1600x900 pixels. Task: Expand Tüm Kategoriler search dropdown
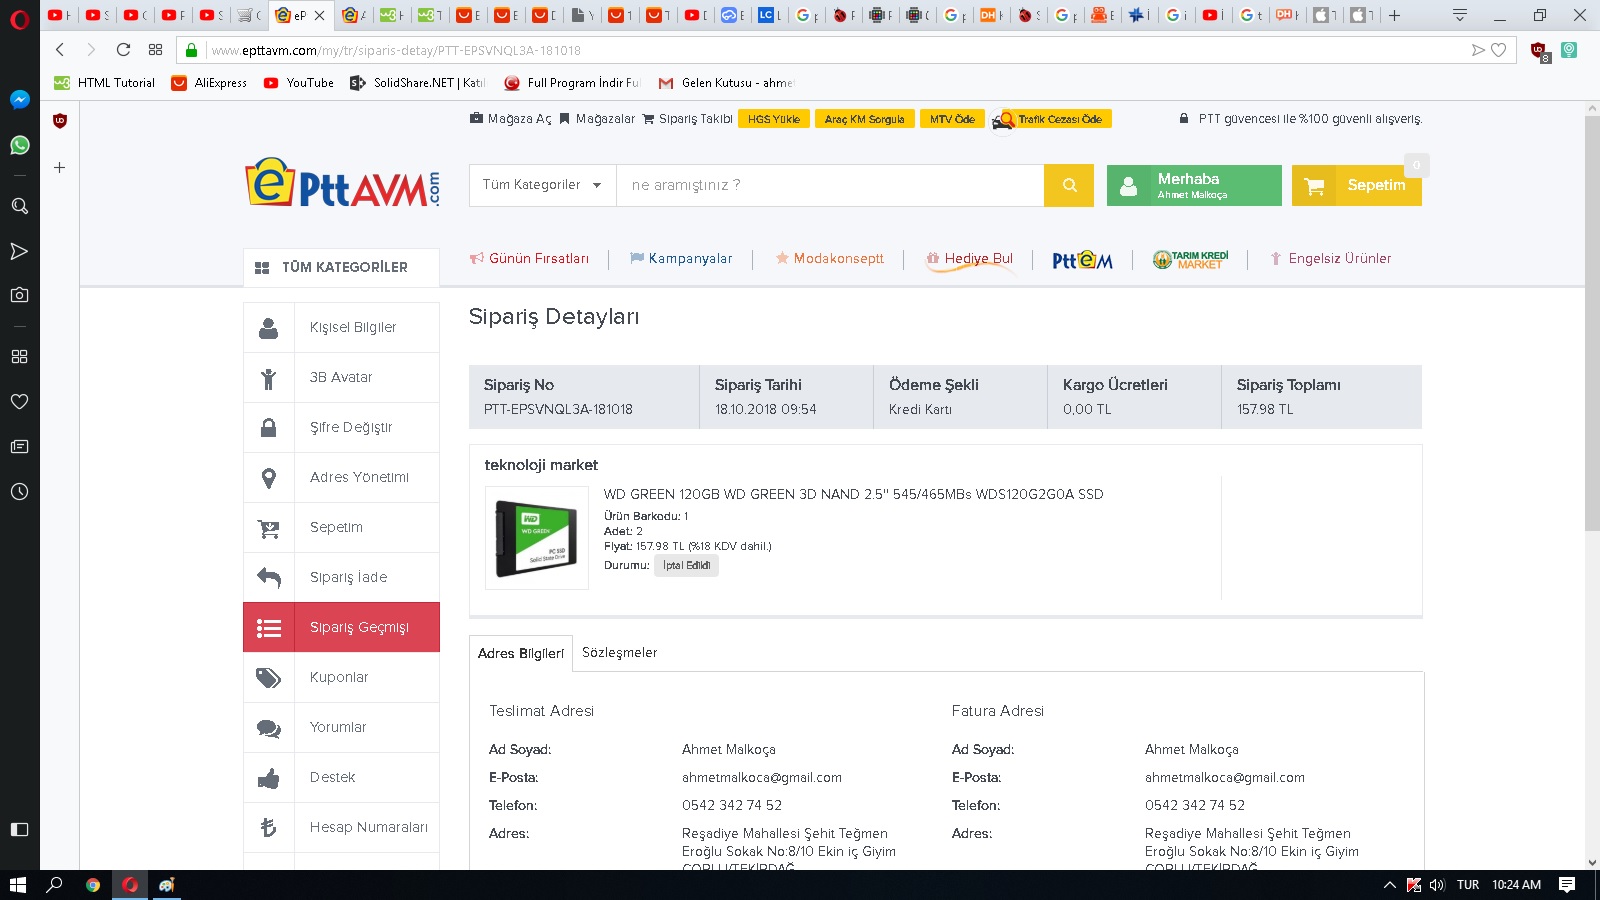[542, 185]
